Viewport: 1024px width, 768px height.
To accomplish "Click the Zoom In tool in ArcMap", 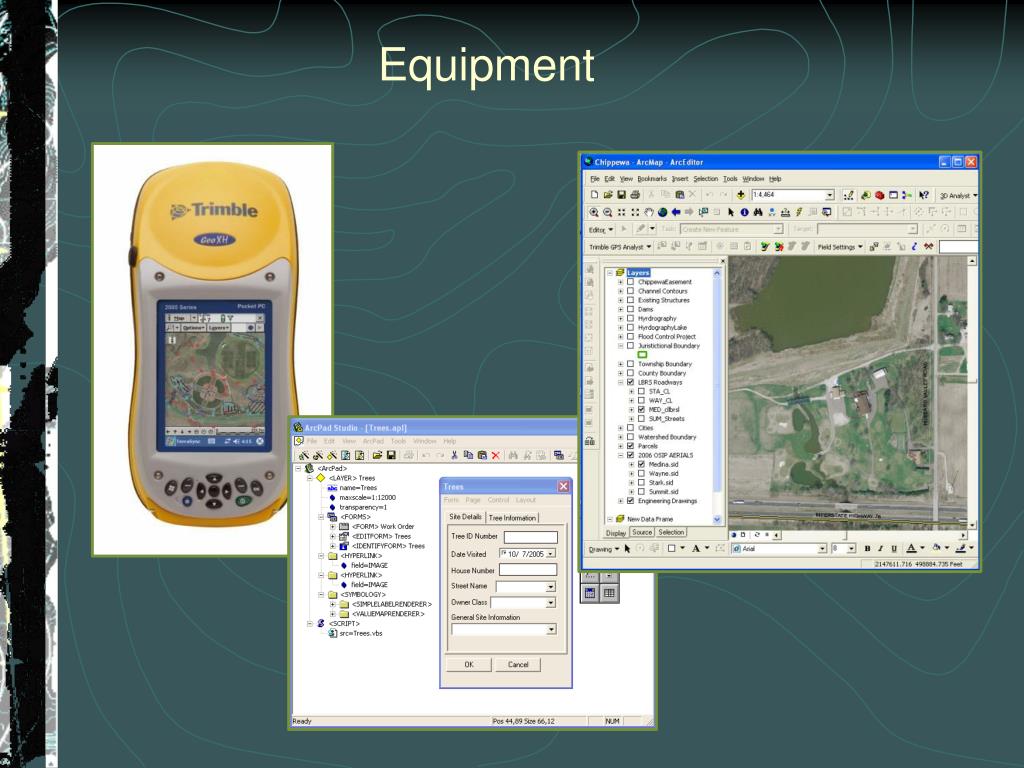I will (x=594, y=212).
